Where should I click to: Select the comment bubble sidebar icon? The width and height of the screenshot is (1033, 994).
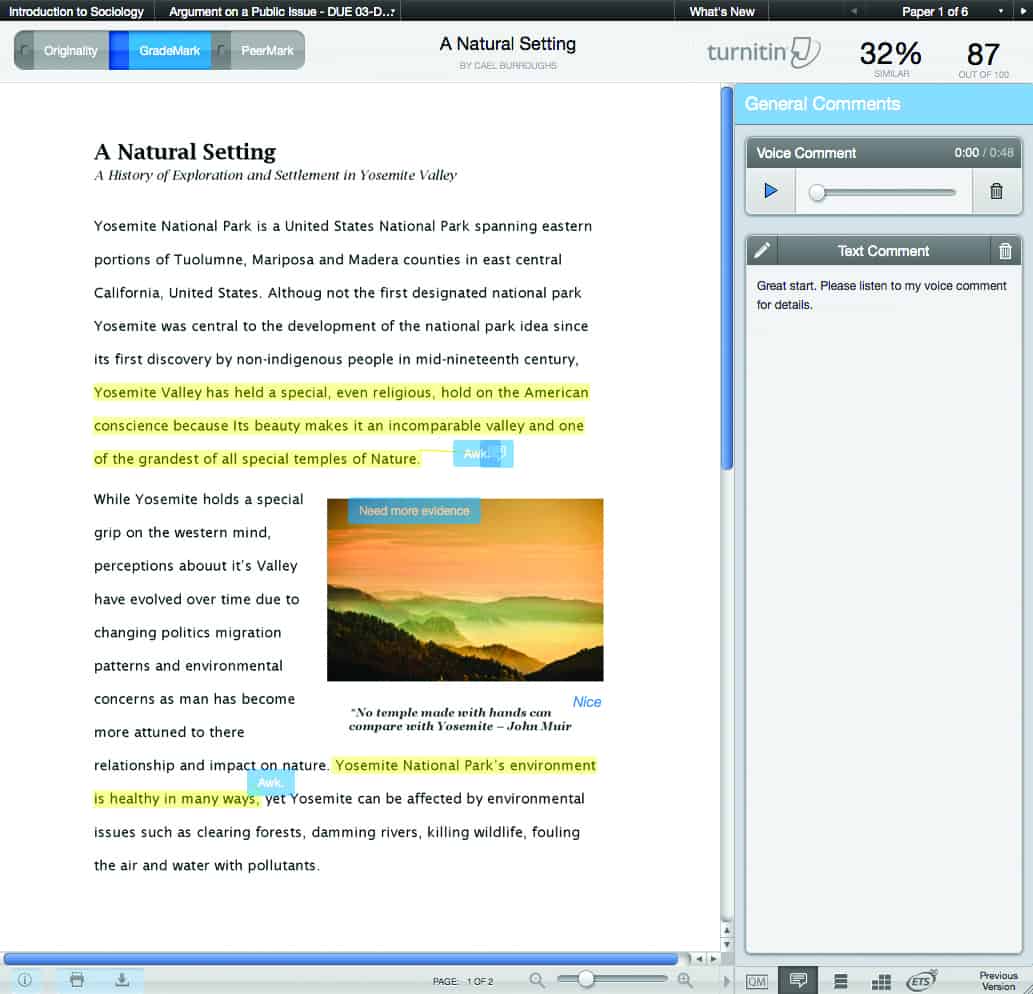click(798, 981)
